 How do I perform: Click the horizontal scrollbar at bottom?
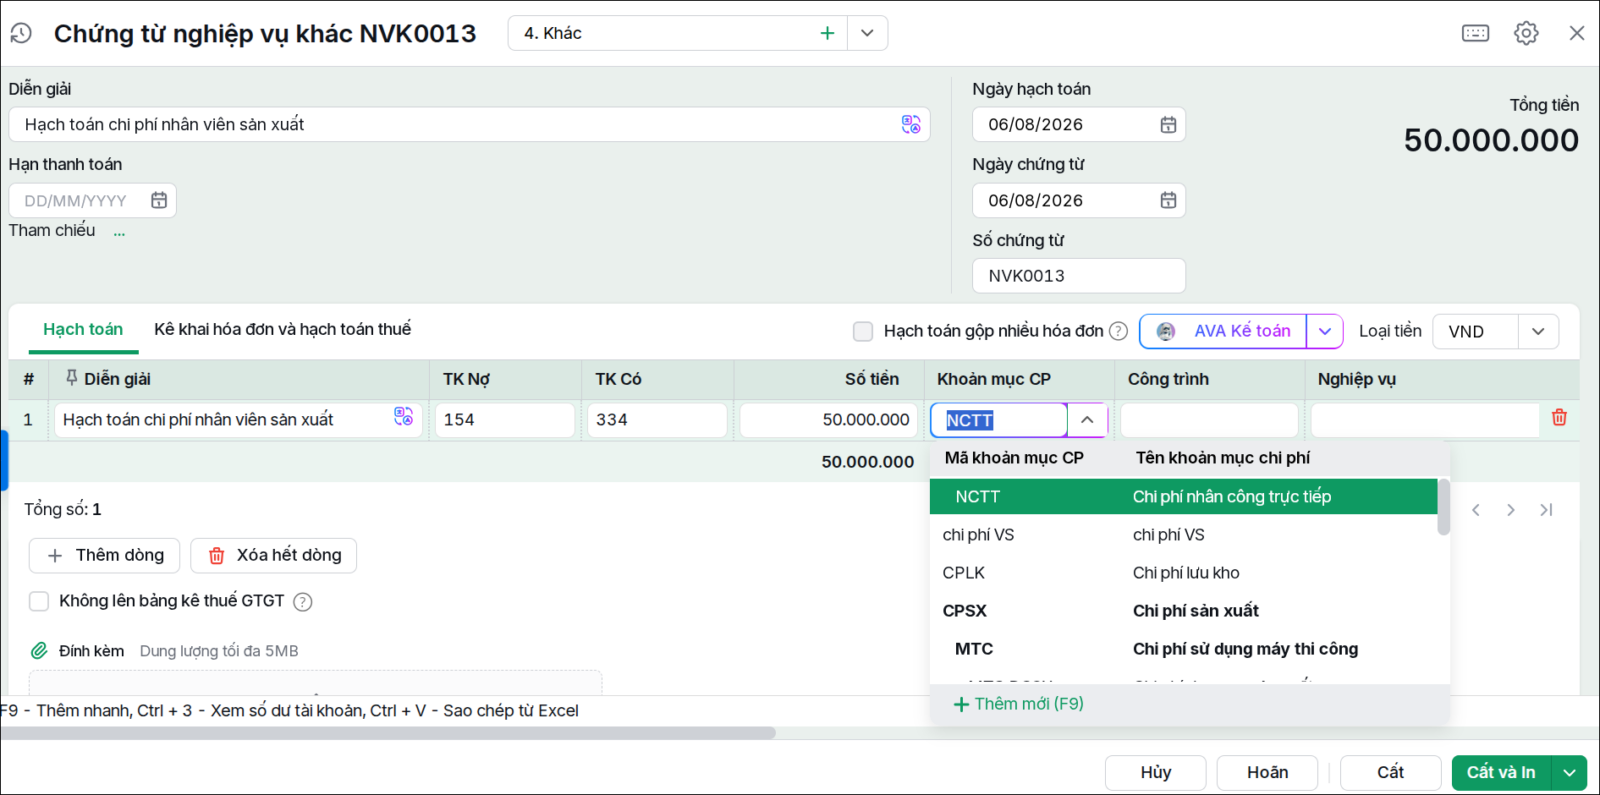[x=388, y=733]
